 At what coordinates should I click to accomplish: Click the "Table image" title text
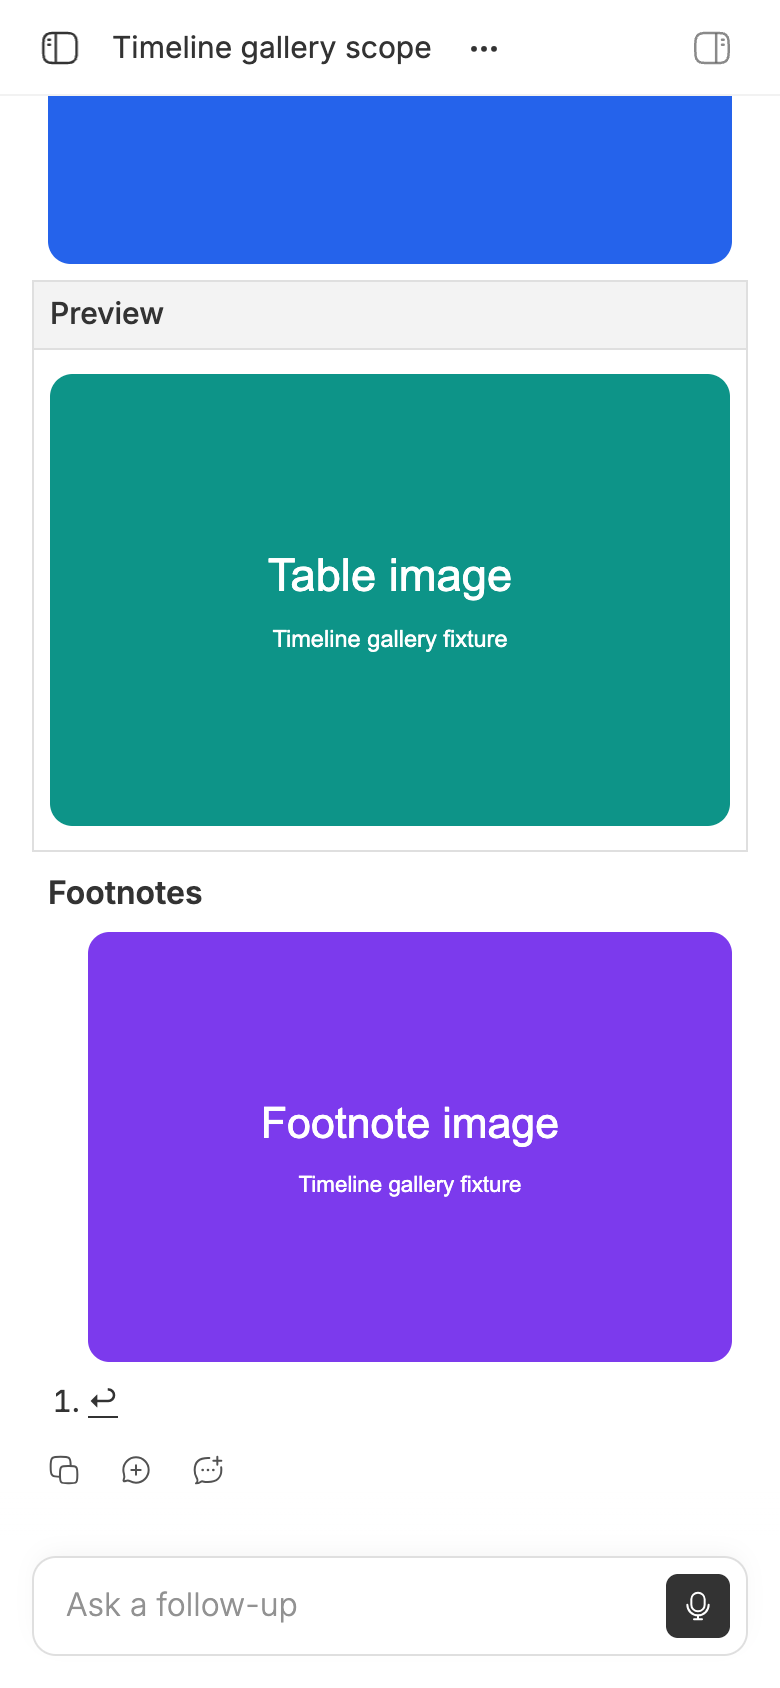pyautogui.click(x=390, y=576)
